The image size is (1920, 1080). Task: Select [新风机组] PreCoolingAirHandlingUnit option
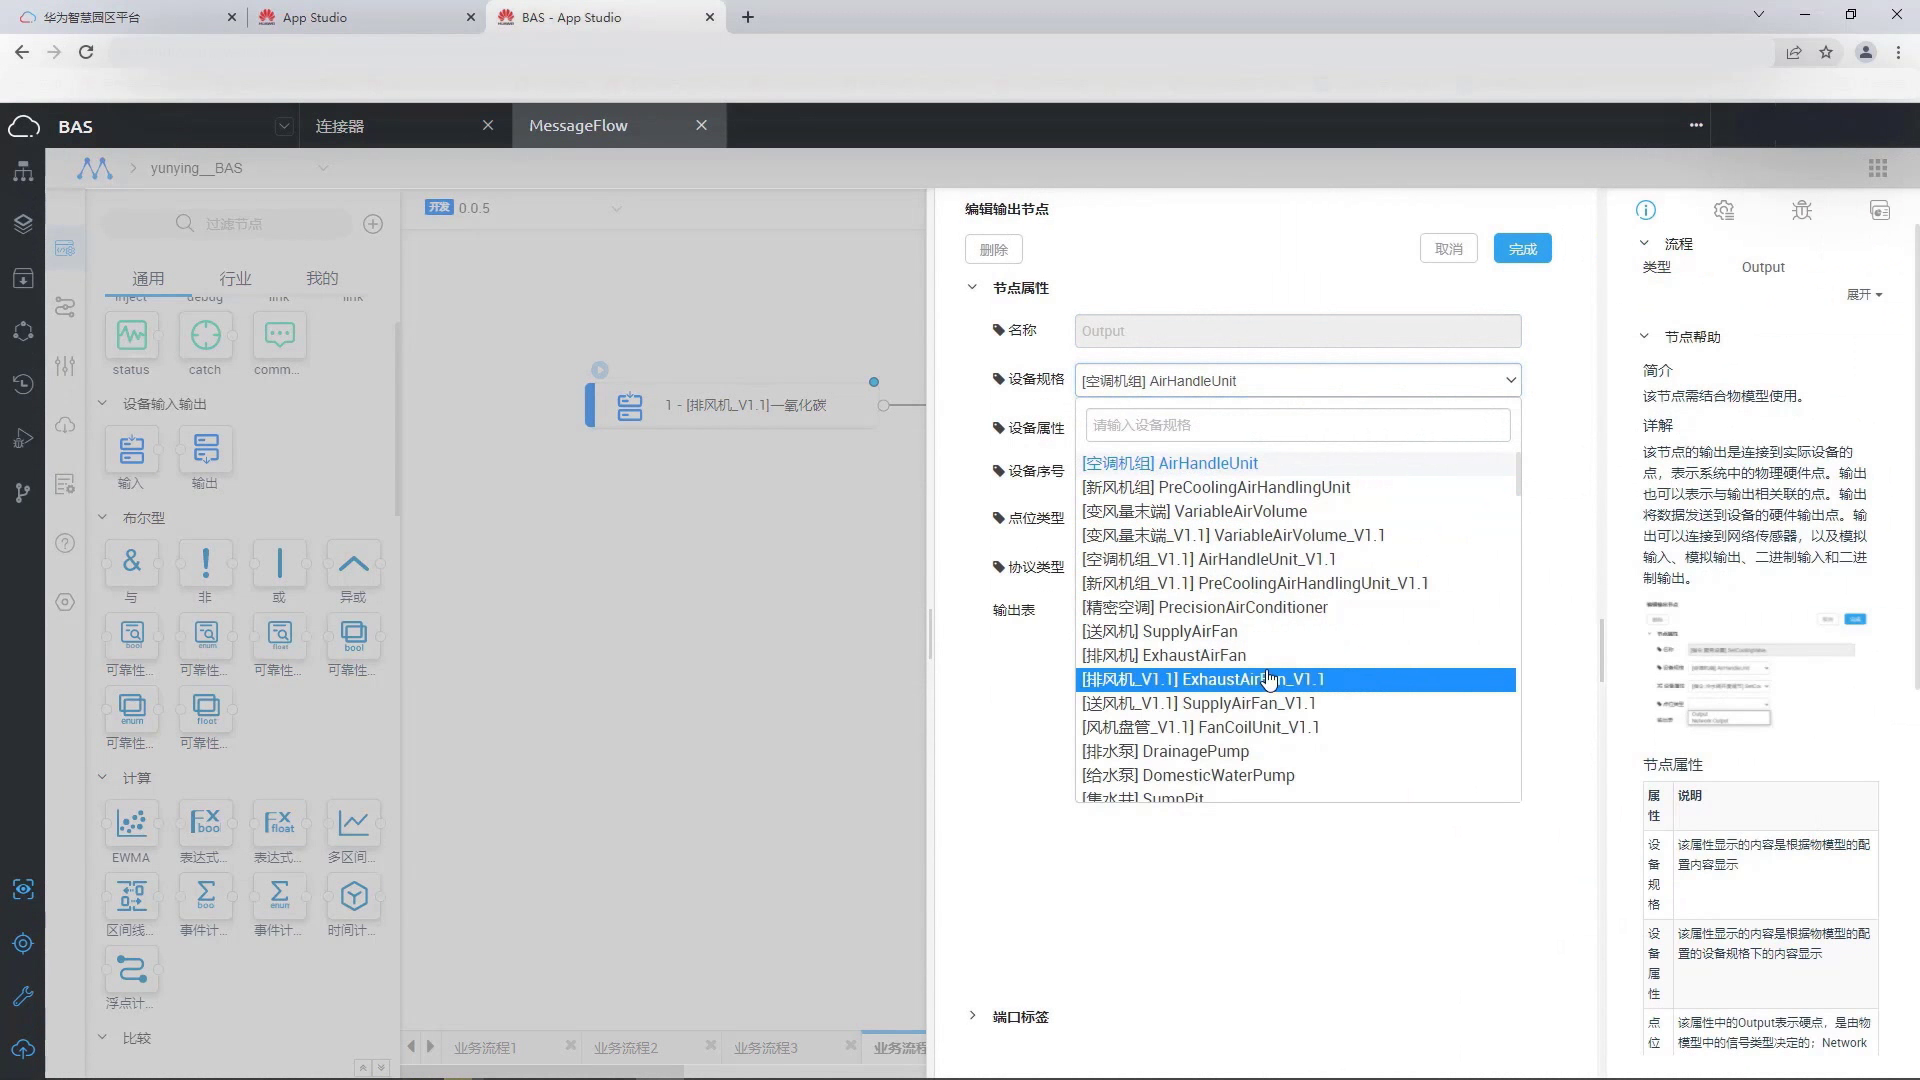[x=1296, y=487]
